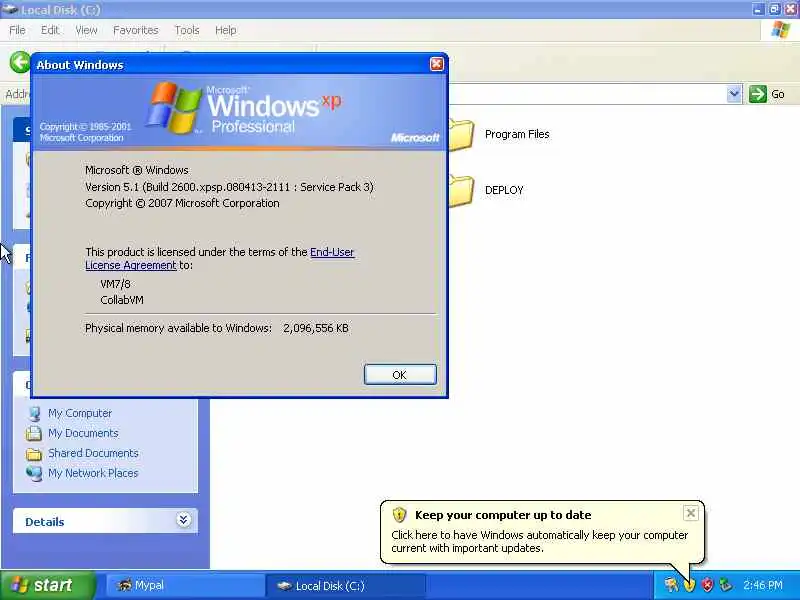800x600 pixels.
Task: Click the Shared Documents folder icon
Action: pos(34,454)
